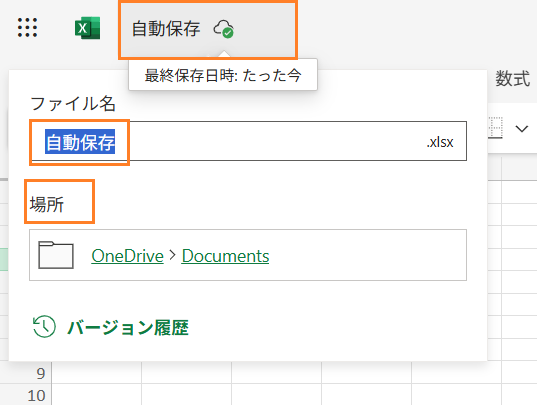Click the version history clock icon
The image size is (537, 405).
[44, 326]
